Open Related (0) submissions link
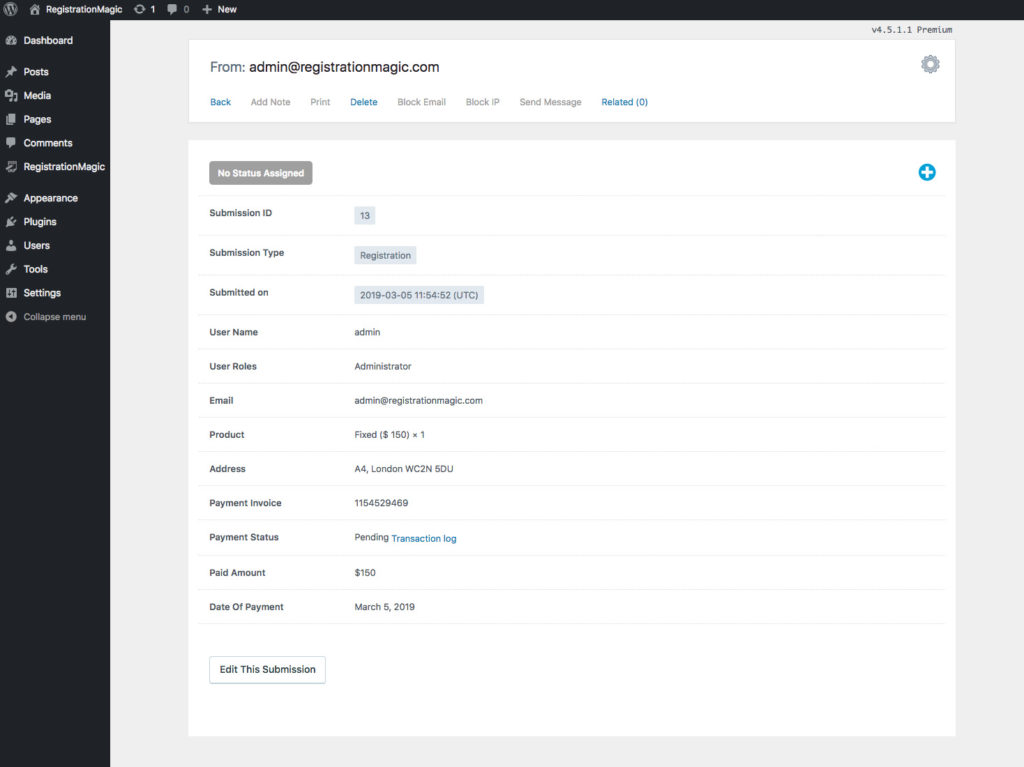Viewport: 1024px width, 767px height. point(624,102)
